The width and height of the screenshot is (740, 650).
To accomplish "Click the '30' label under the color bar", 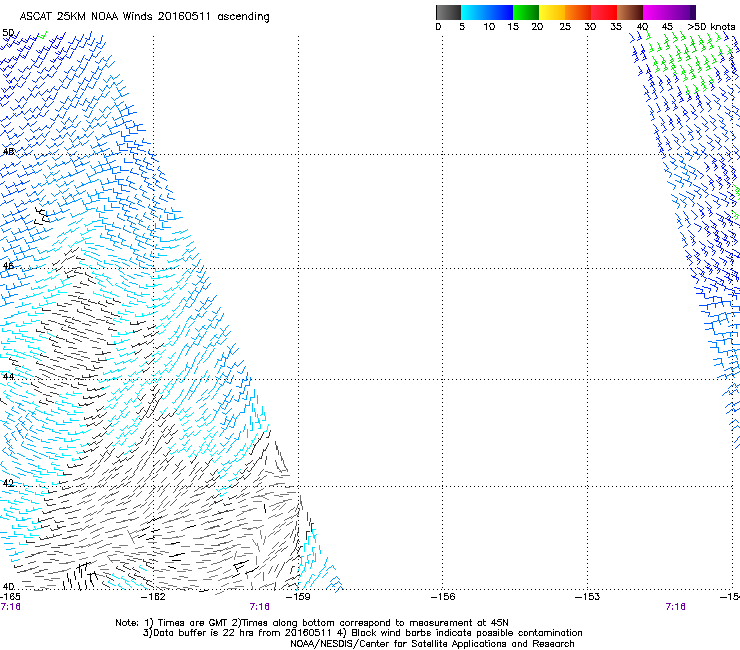I will [x=590, y=27].
